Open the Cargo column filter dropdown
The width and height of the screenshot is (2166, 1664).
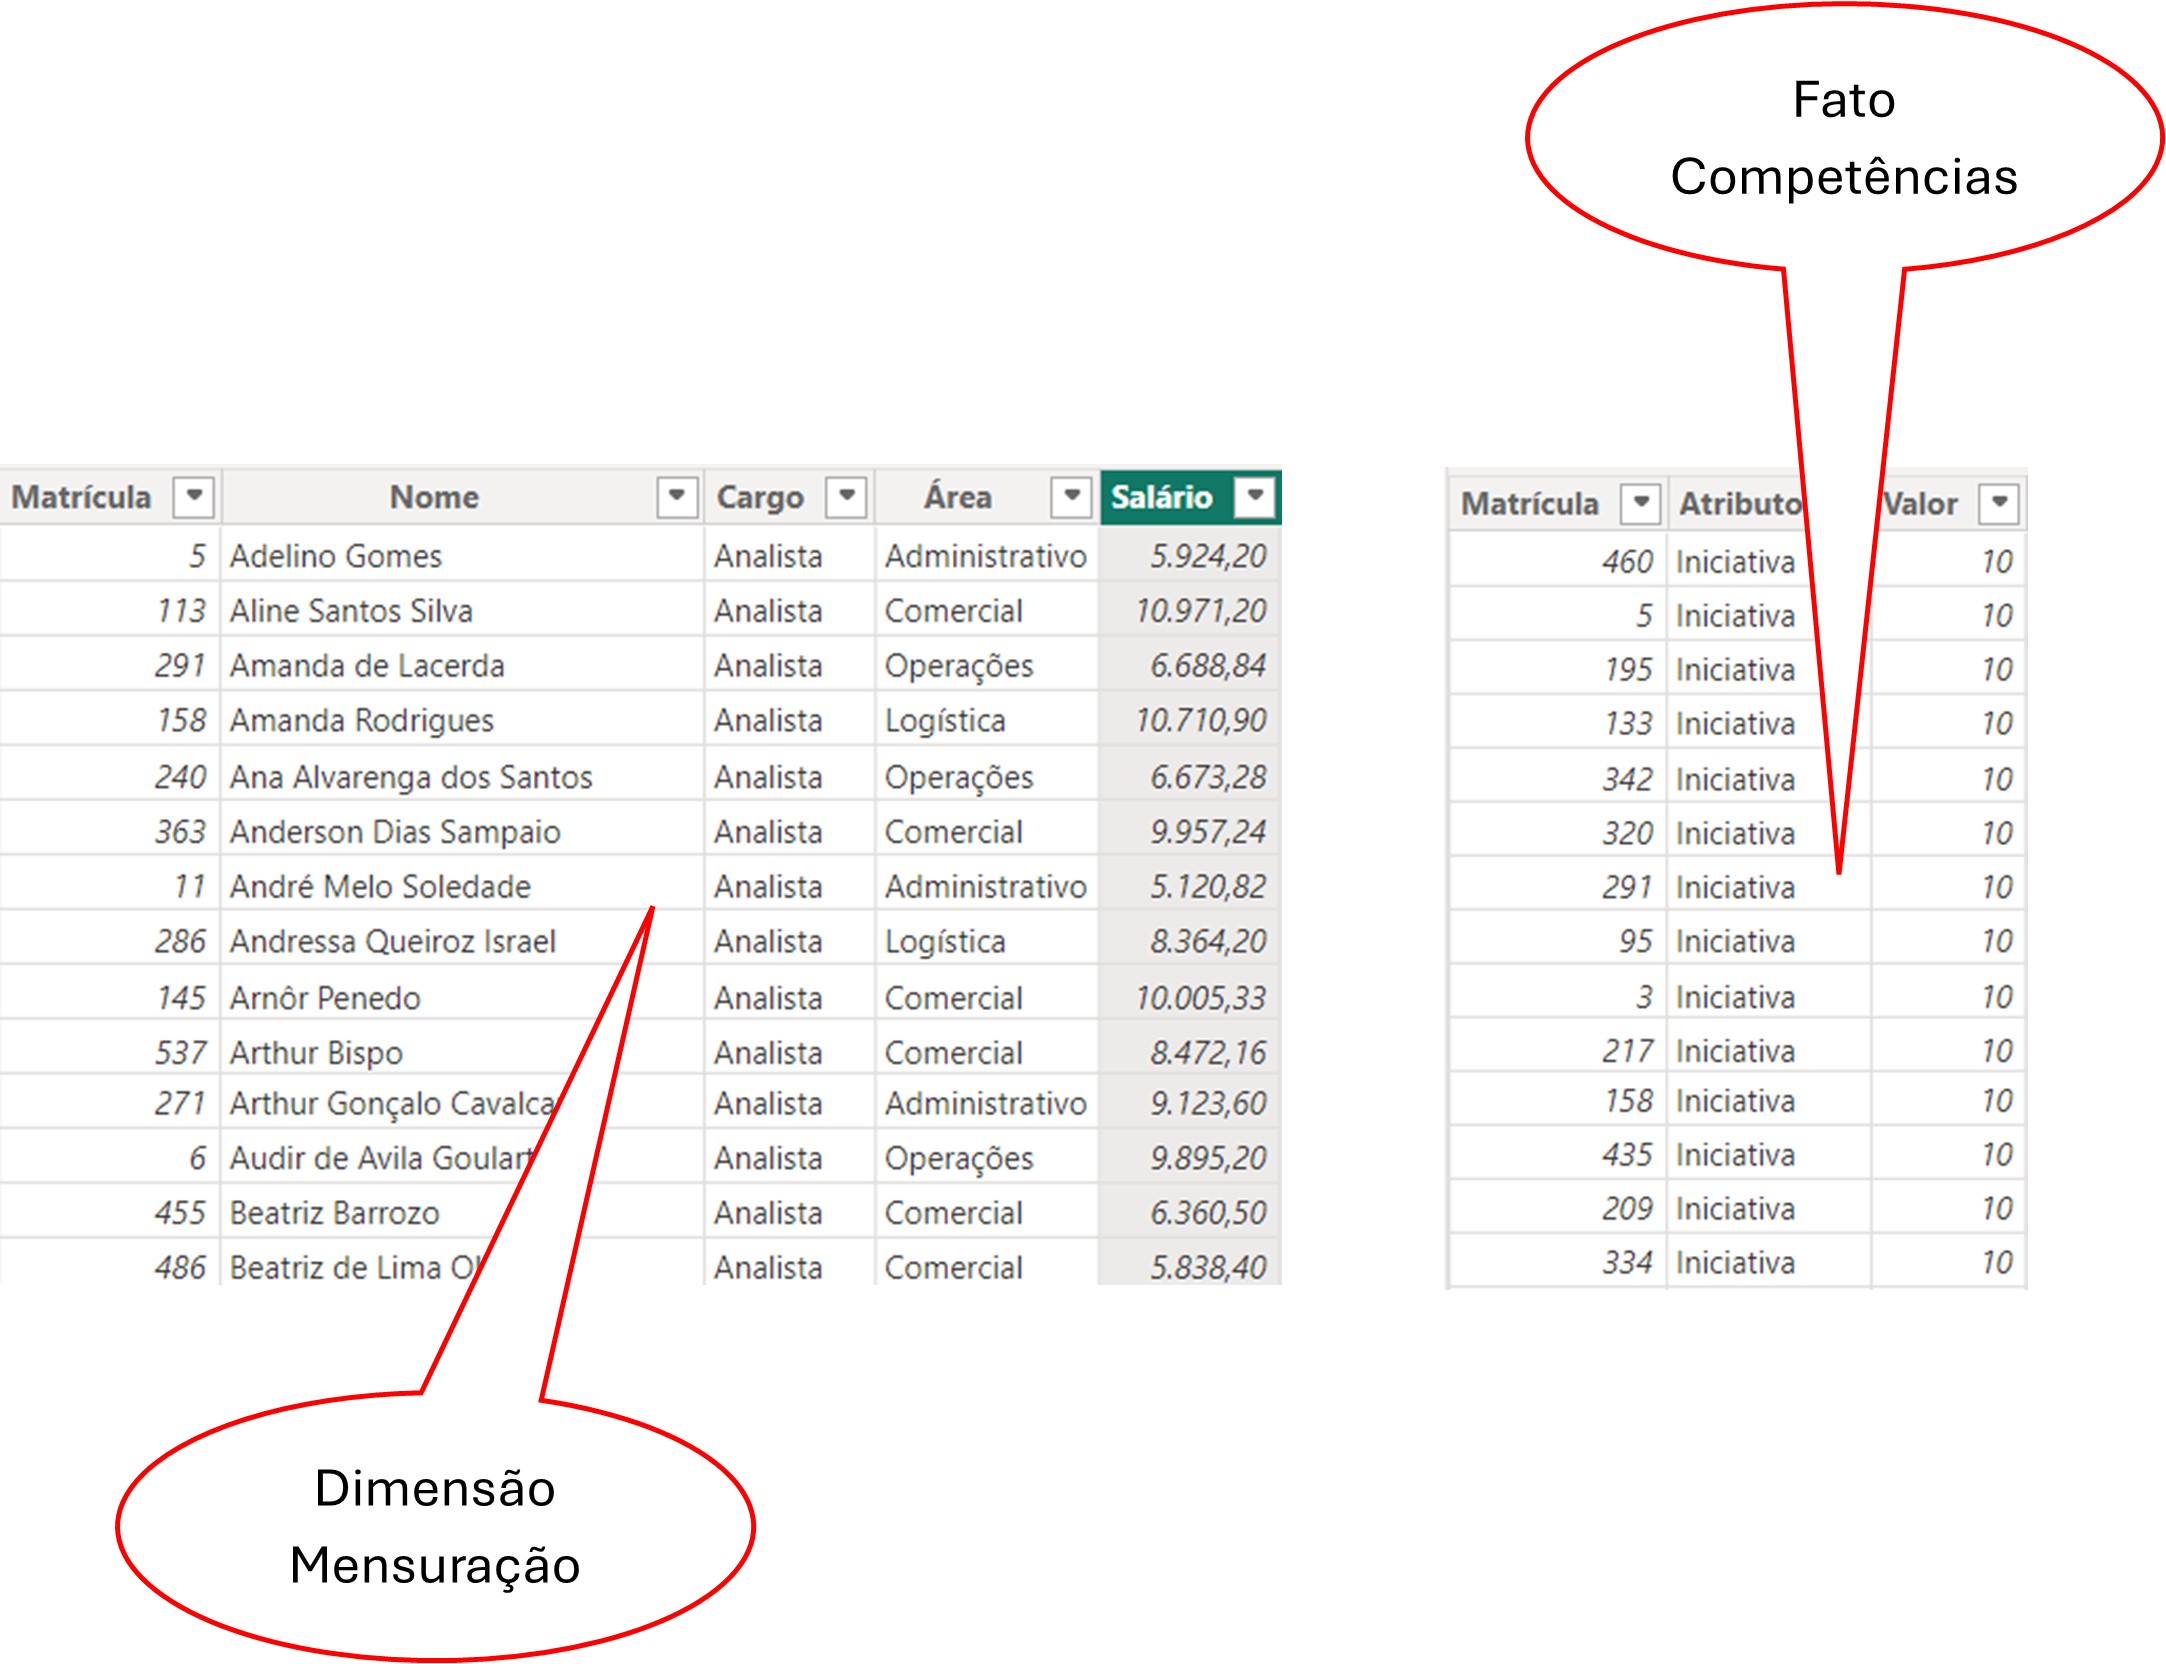pos(846,496)
